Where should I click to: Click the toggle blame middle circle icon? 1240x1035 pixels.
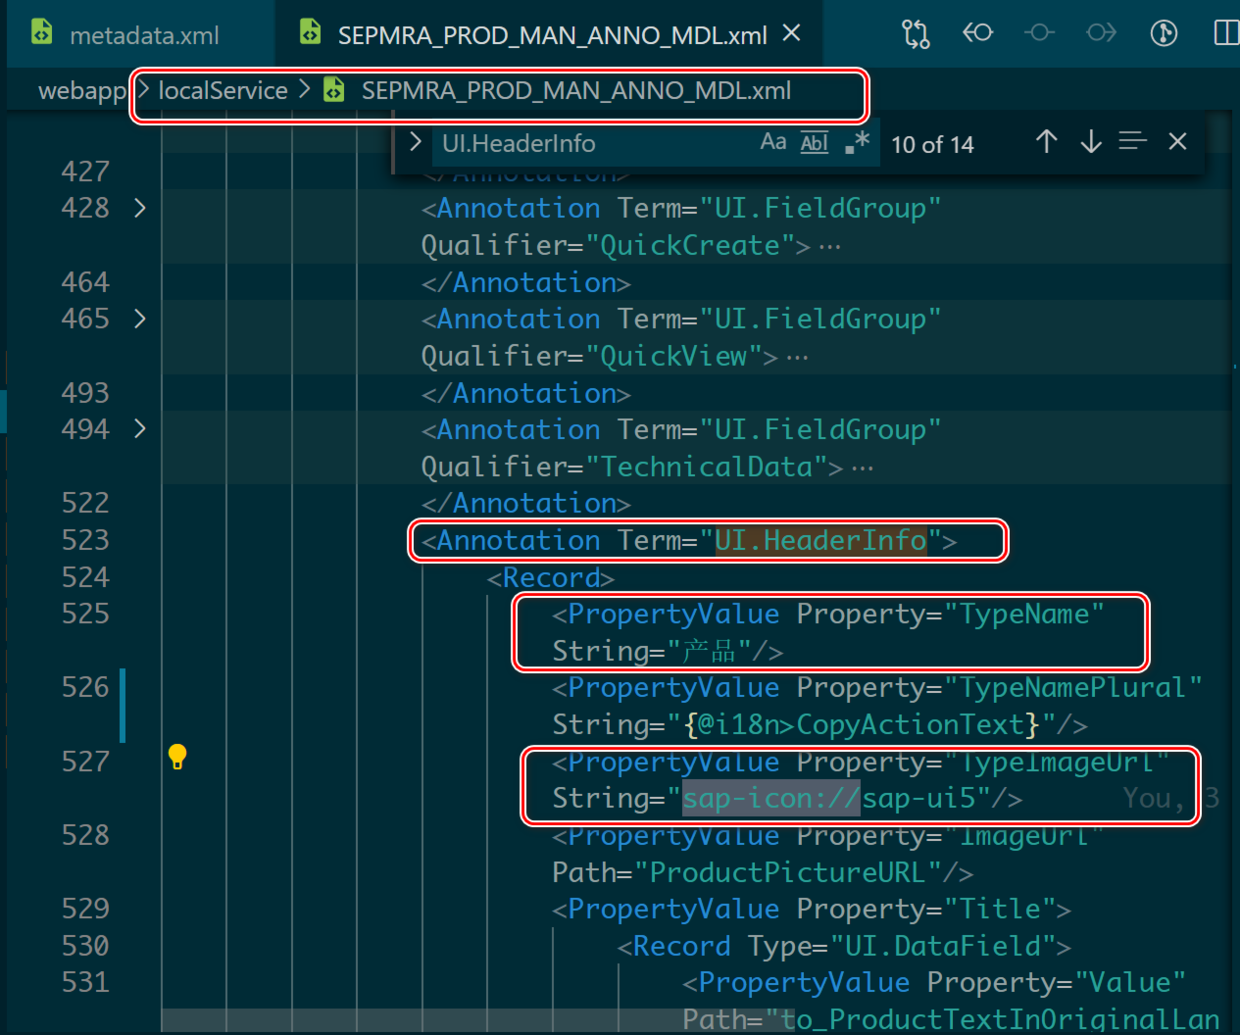click(1039, 33)
